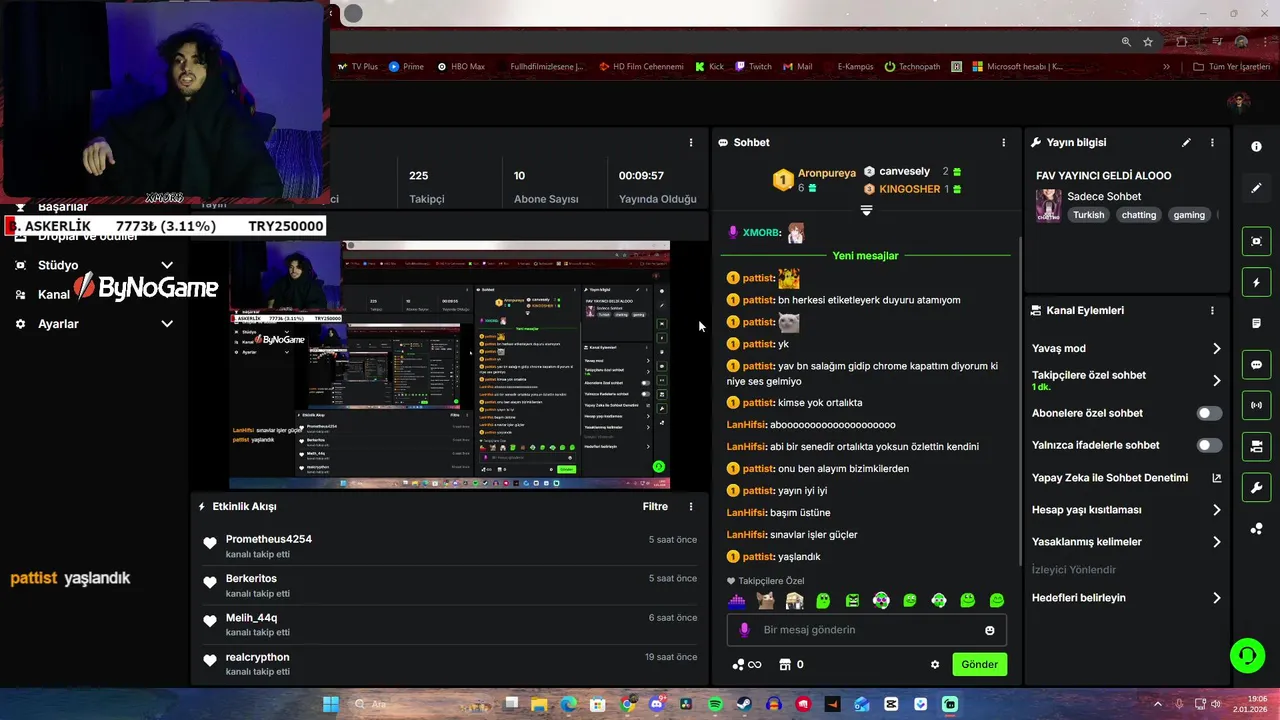Click the info icon in right sidebar
The image size is (1280, 720).
coord(1256,146)
